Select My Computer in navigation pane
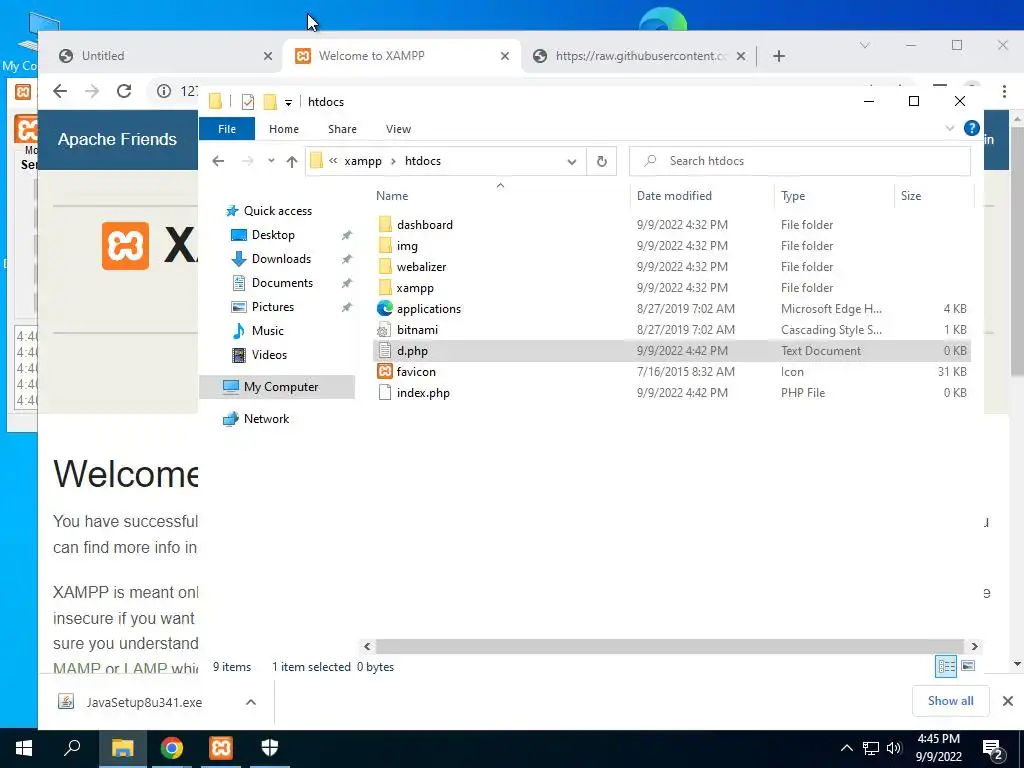 (278, 387)
